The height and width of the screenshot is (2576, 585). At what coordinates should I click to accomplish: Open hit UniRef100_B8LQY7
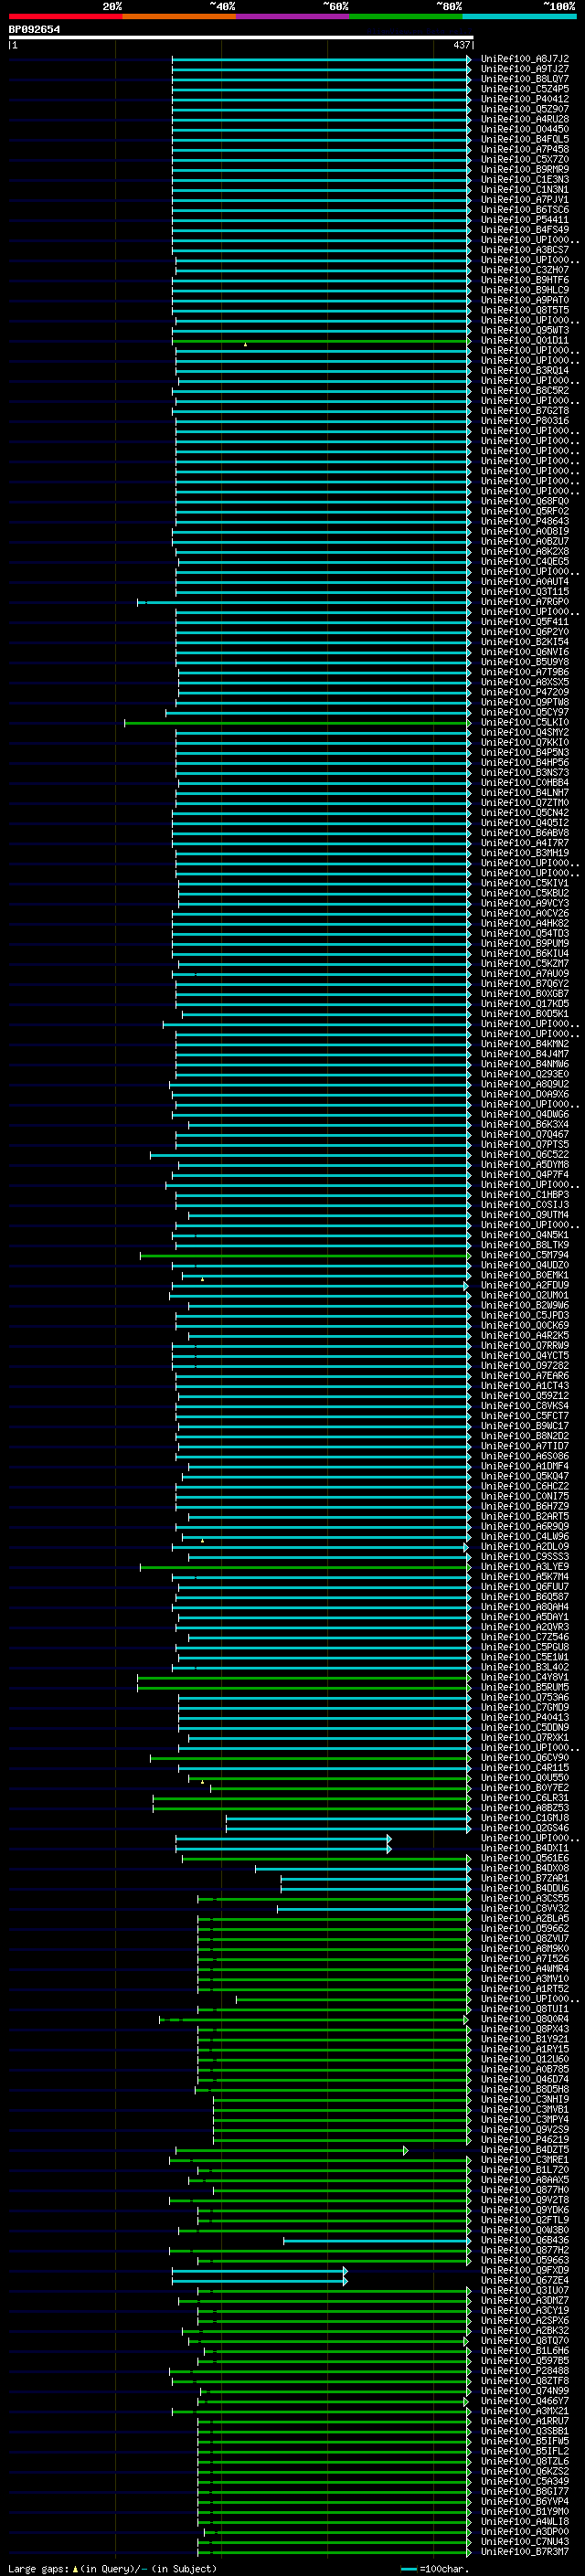point(525,79)
